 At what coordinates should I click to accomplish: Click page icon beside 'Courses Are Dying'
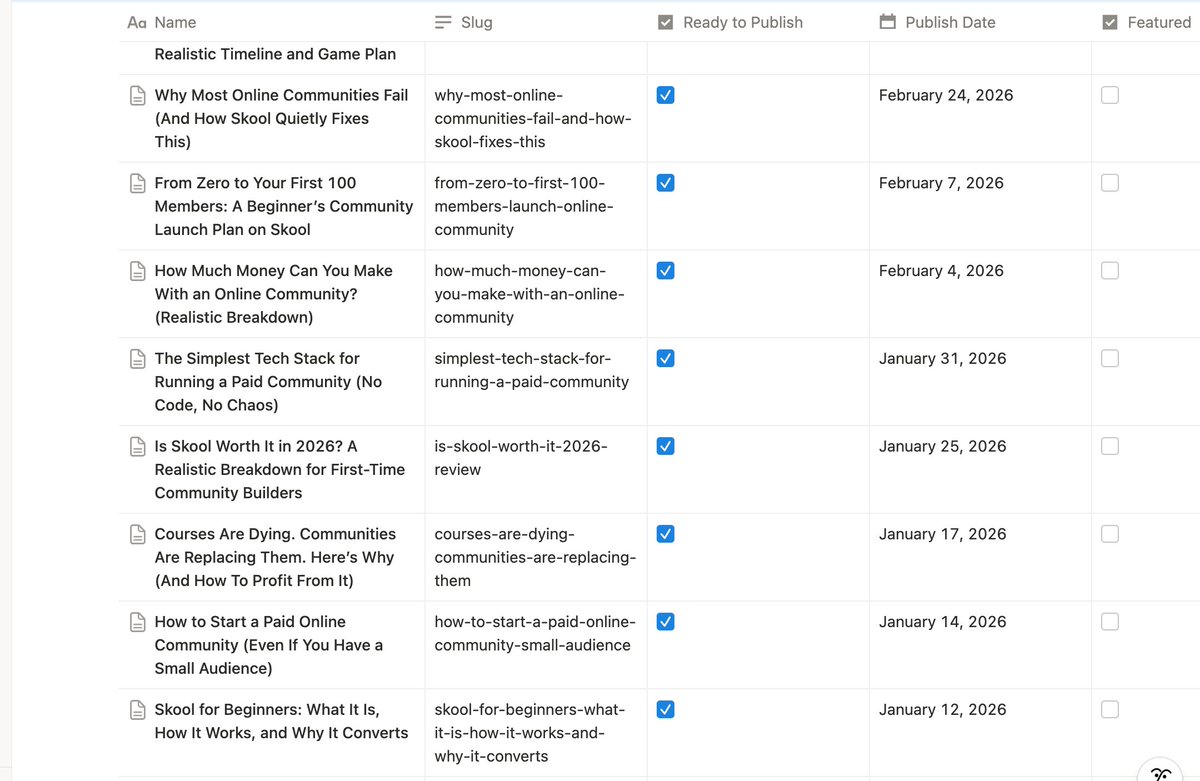coord(138,535)
